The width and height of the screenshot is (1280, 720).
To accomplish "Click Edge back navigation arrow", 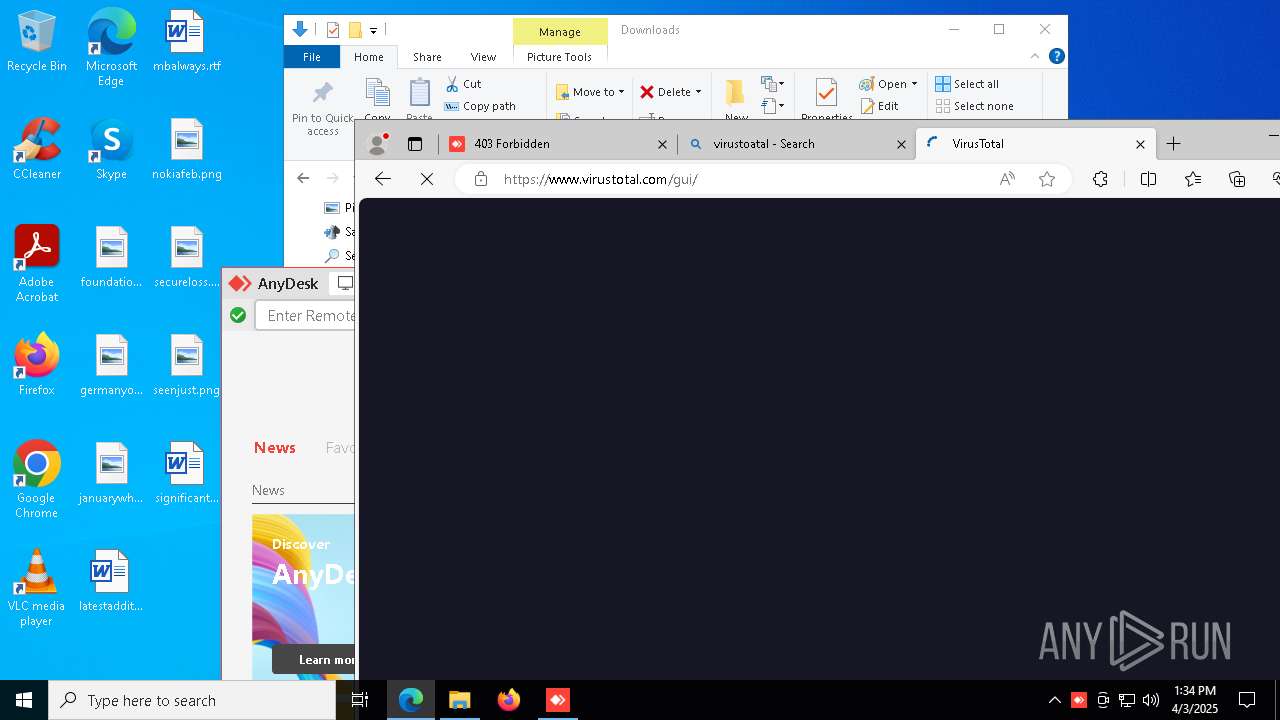I will click(x=382, y=179).
